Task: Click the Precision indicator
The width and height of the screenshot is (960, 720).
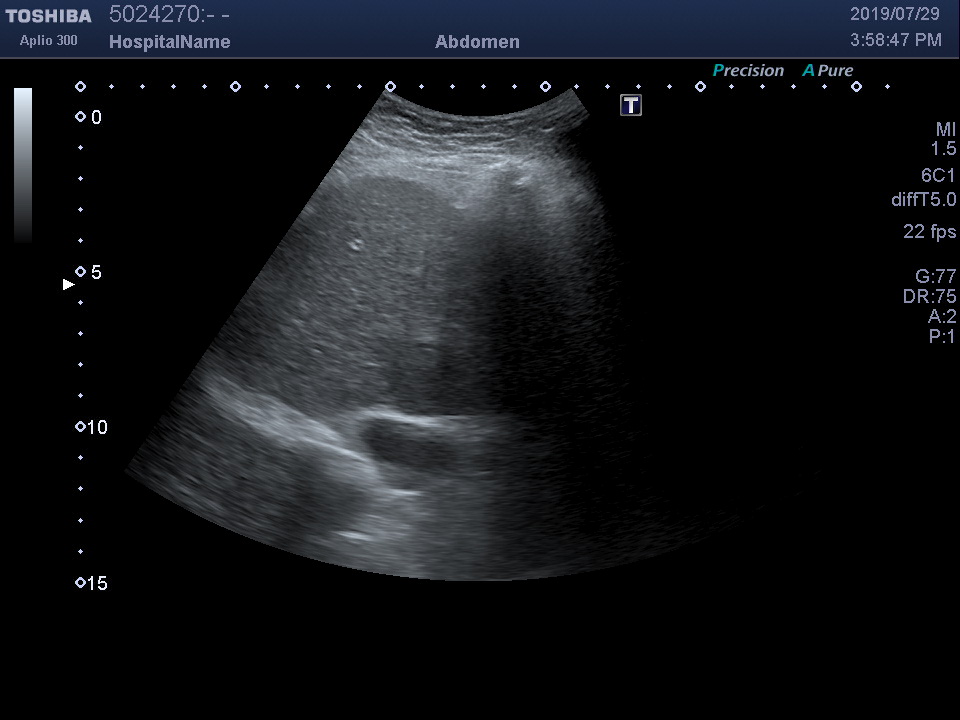Action: point(748,70)
